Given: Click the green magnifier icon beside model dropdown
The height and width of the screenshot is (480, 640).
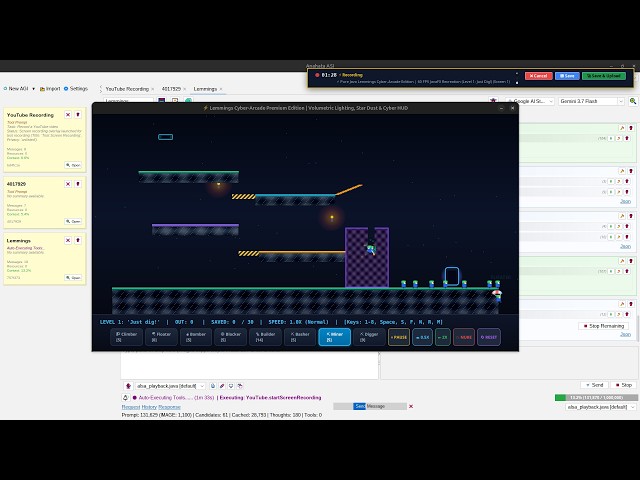Looking at the screenshot, I should 633,101.
